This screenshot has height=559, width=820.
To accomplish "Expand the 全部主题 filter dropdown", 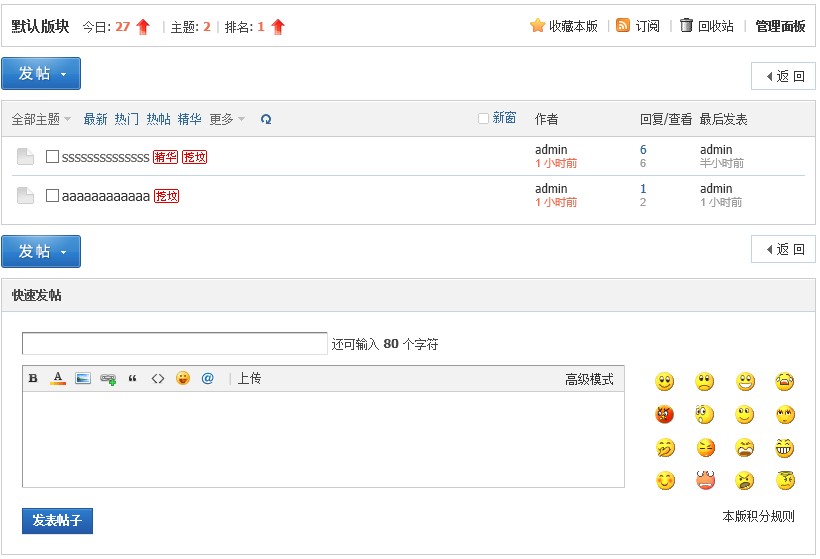I will [x=41, y=119].
